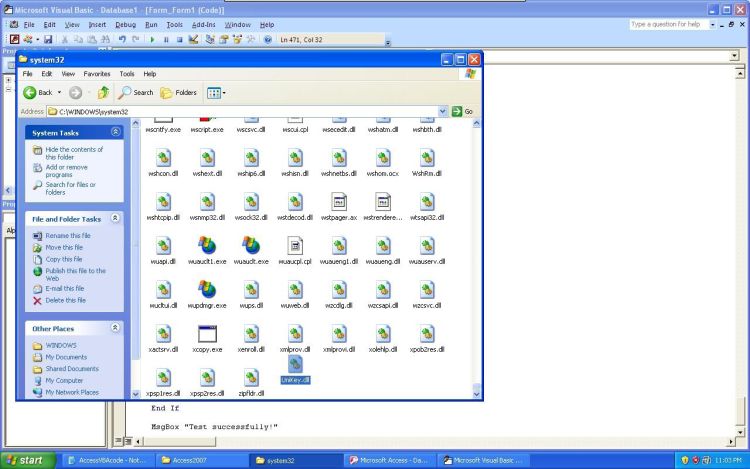Image resolution: width=750 pixels, height=469 pixels.
Task: Toggle the Folders pane in Explorer toolbar
Action: click(178, 92)
